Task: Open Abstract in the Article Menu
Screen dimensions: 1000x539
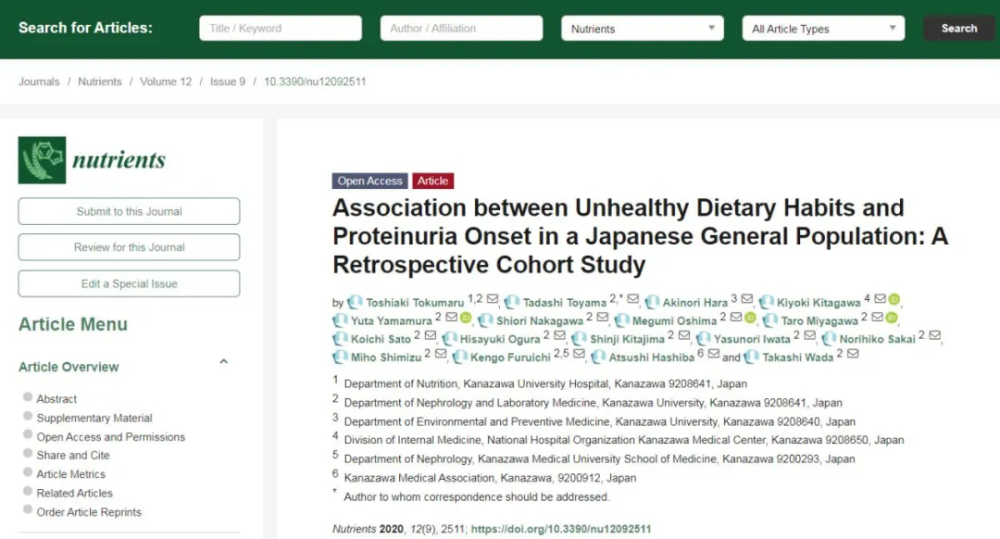Action: pos(57,399)
